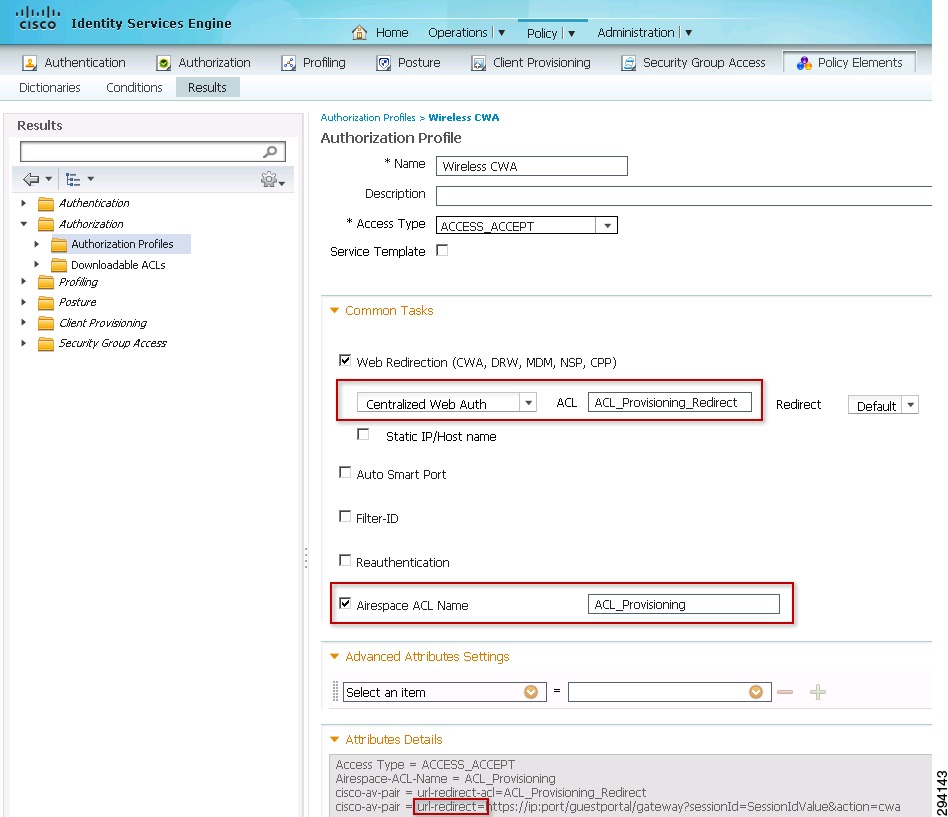Click the Airespace ACL Name text field
The height and width of the screenshot is (817, 948).
(x=683, y=604)
